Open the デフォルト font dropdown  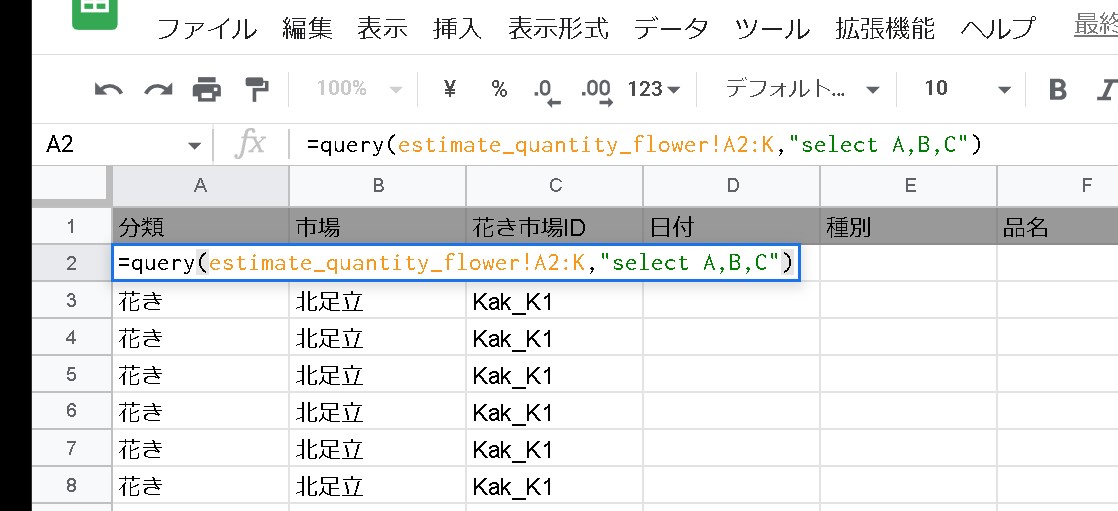click(x=802, y=89)
